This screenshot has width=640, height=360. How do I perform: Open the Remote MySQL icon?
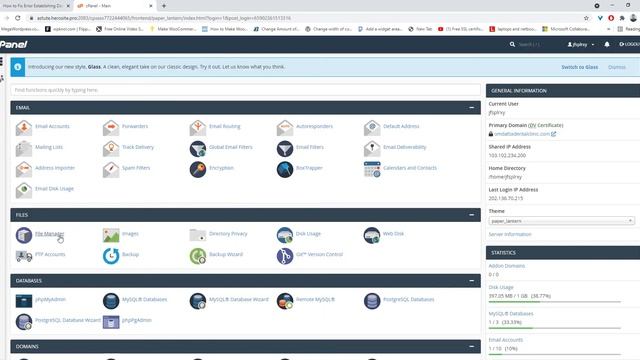click(284, 301)
